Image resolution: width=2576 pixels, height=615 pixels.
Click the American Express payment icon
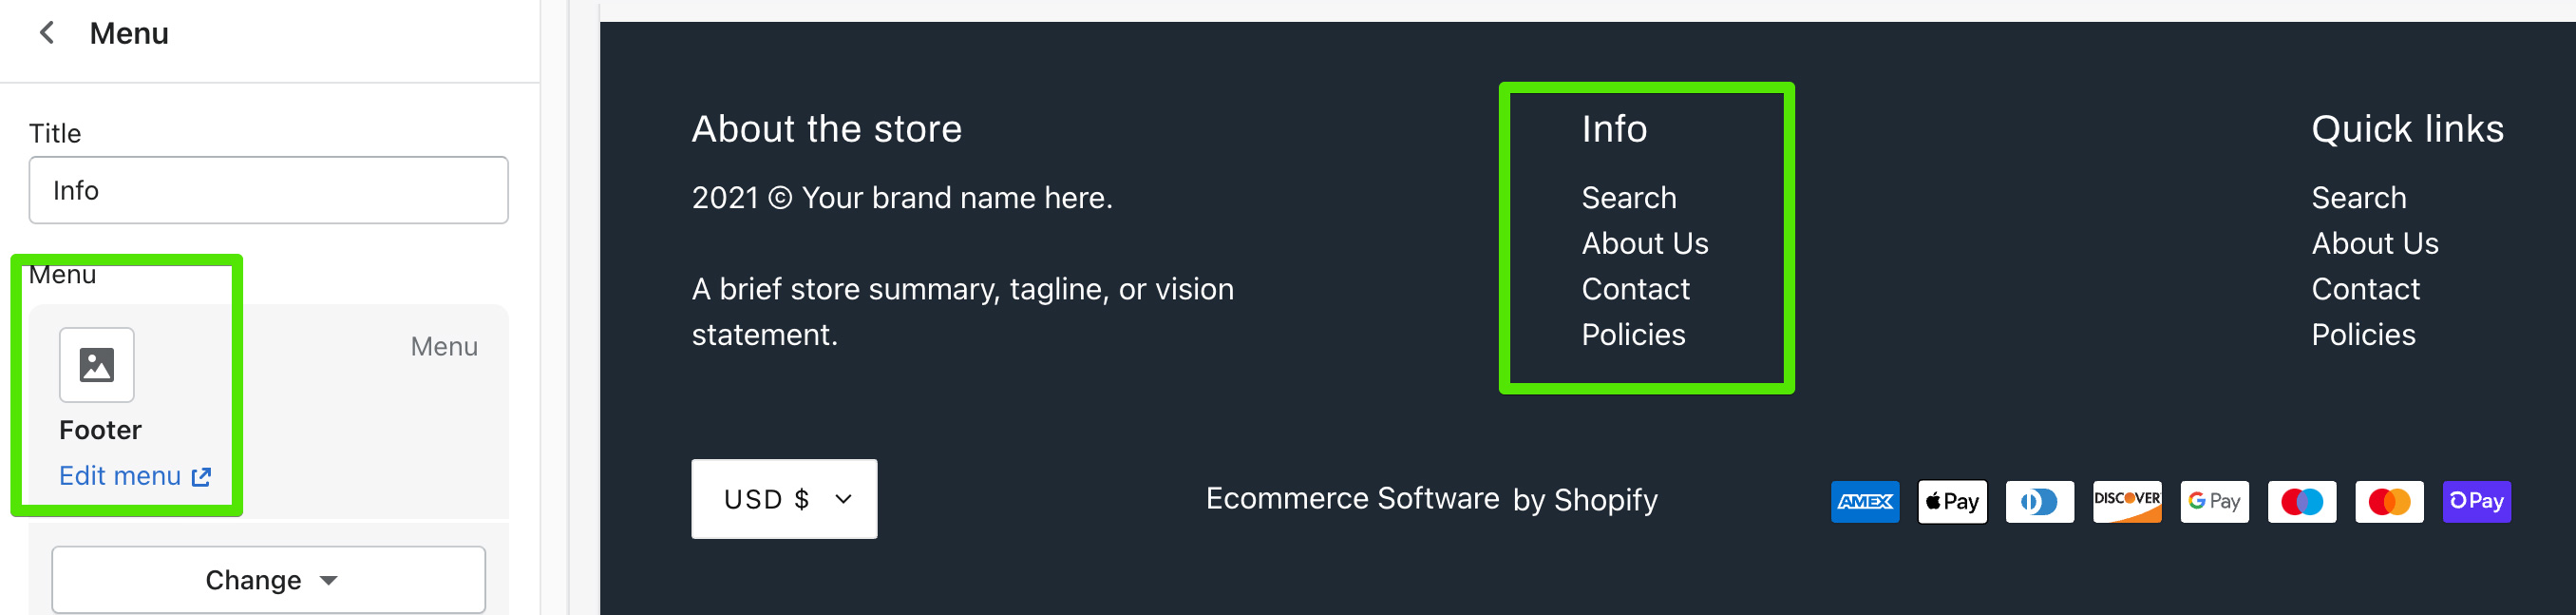click(x=1865, y=501)
